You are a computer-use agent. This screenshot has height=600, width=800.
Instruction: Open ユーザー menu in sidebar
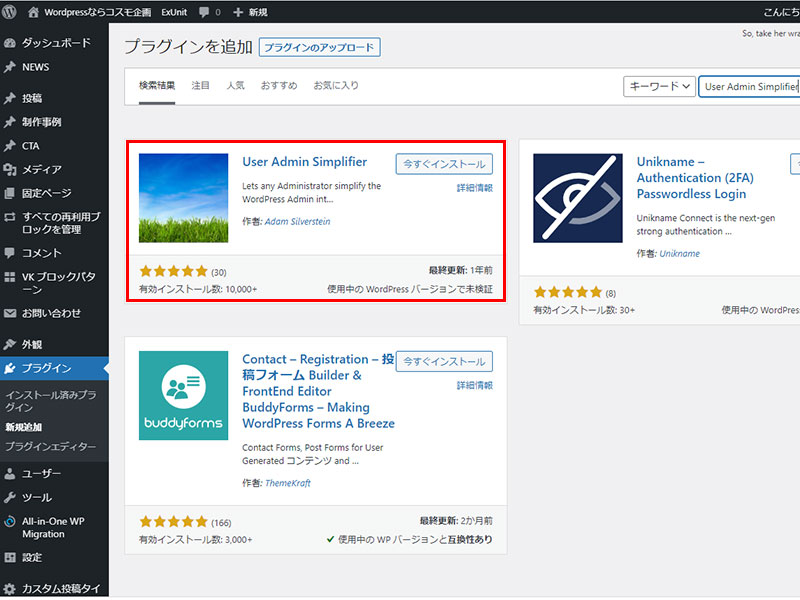click(41, 473)
